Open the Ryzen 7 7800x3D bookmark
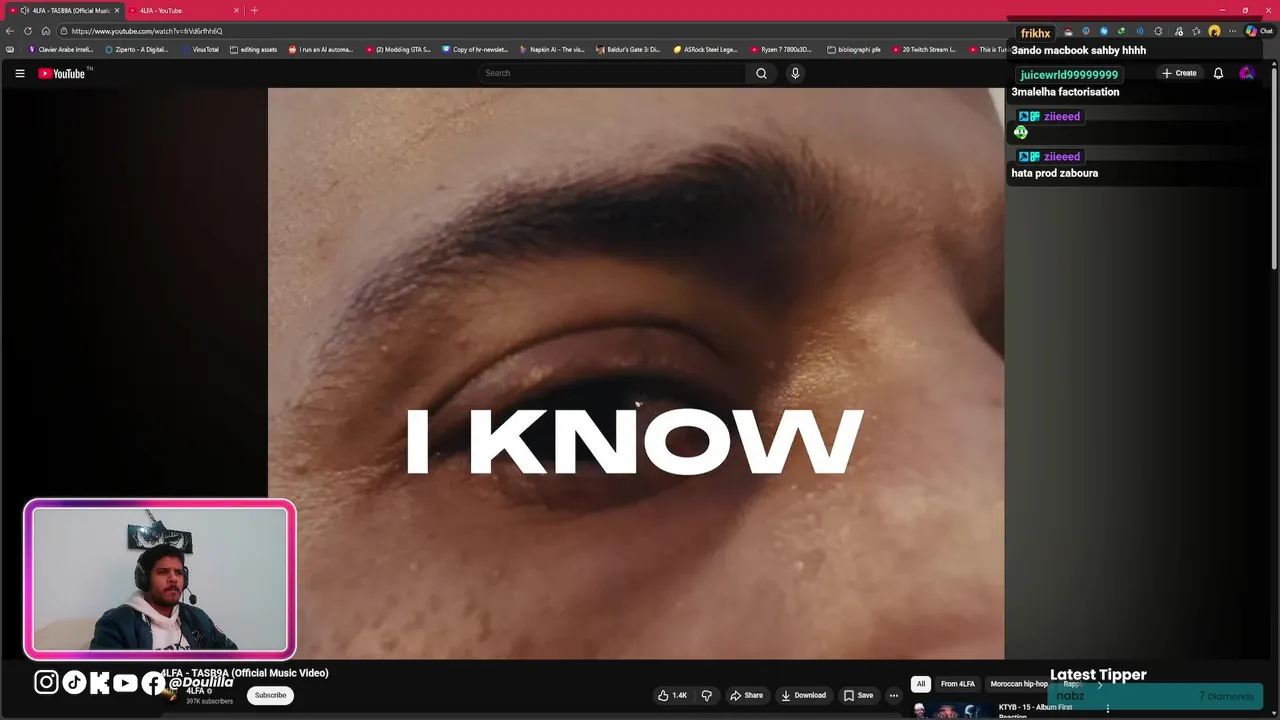Image resolution: width=1280 pixels, height=720 pixels. (782, 49)
